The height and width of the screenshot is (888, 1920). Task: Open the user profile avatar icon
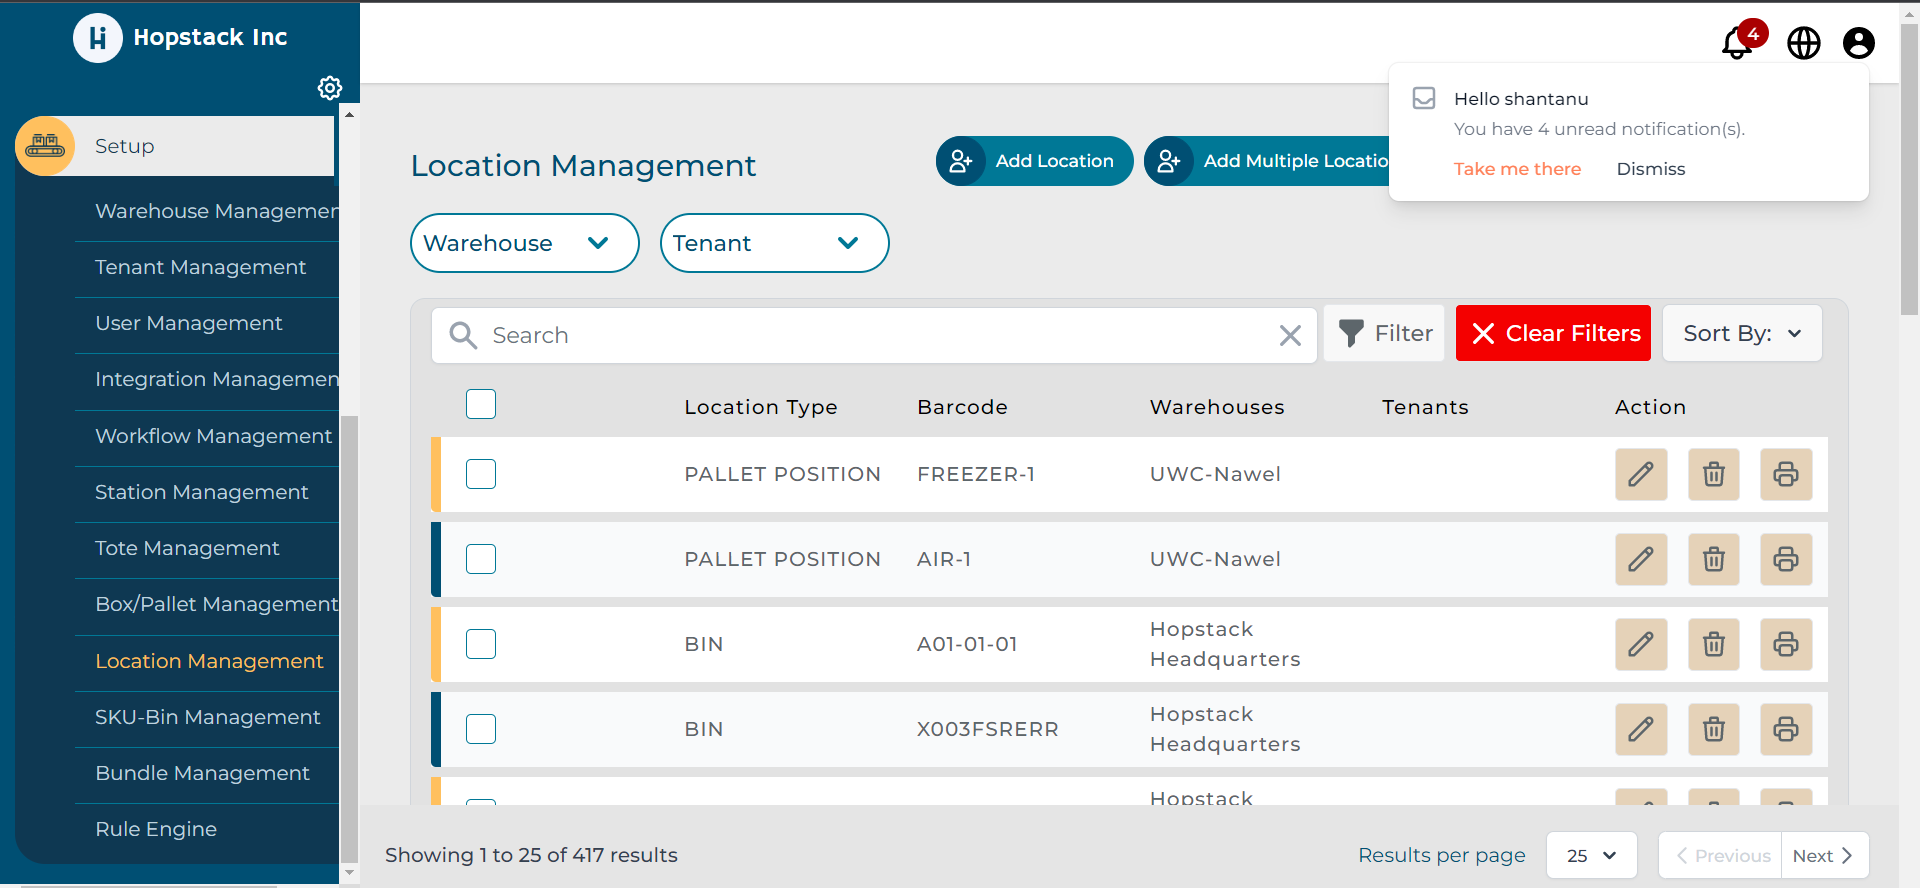(1858, 43)
